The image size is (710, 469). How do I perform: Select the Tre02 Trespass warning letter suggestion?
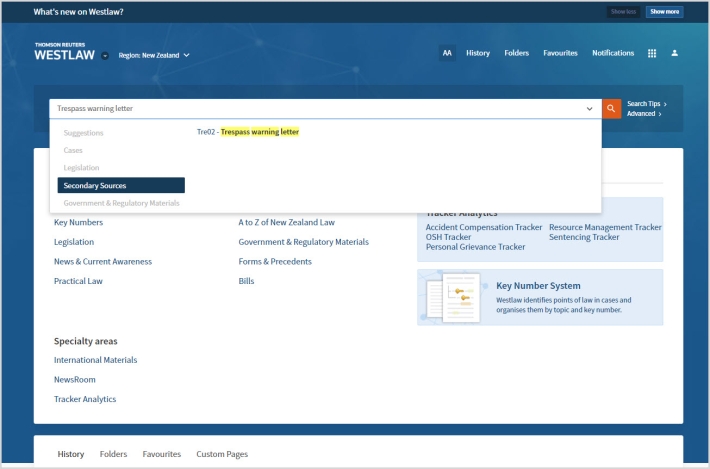248,132
